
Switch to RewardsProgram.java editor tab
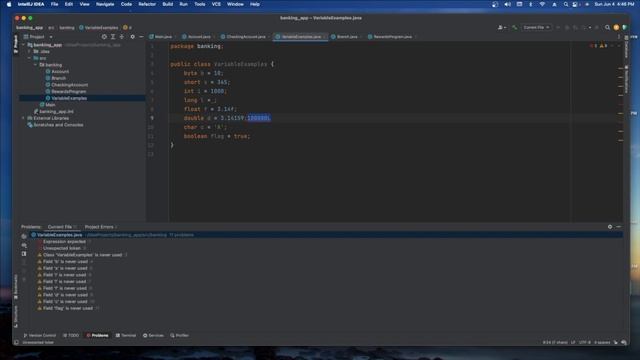(391, 37)
